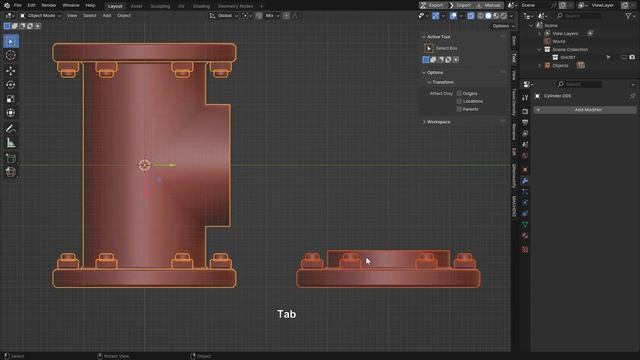Select the Measure tool
The image size is (640, 360).
(x=11, y=143)
